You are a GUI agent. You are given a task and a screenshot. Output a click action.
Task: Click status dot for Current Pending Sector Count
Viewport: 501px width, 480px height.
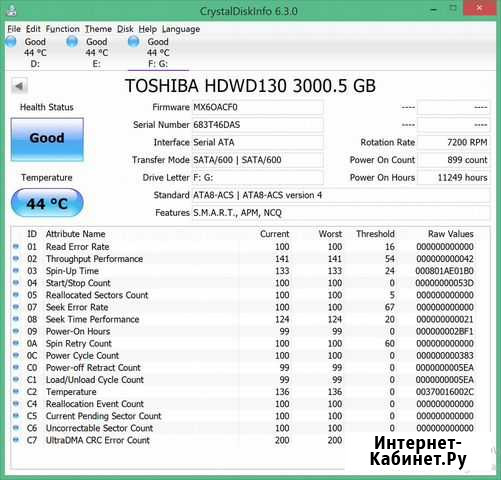coord(16,415)
